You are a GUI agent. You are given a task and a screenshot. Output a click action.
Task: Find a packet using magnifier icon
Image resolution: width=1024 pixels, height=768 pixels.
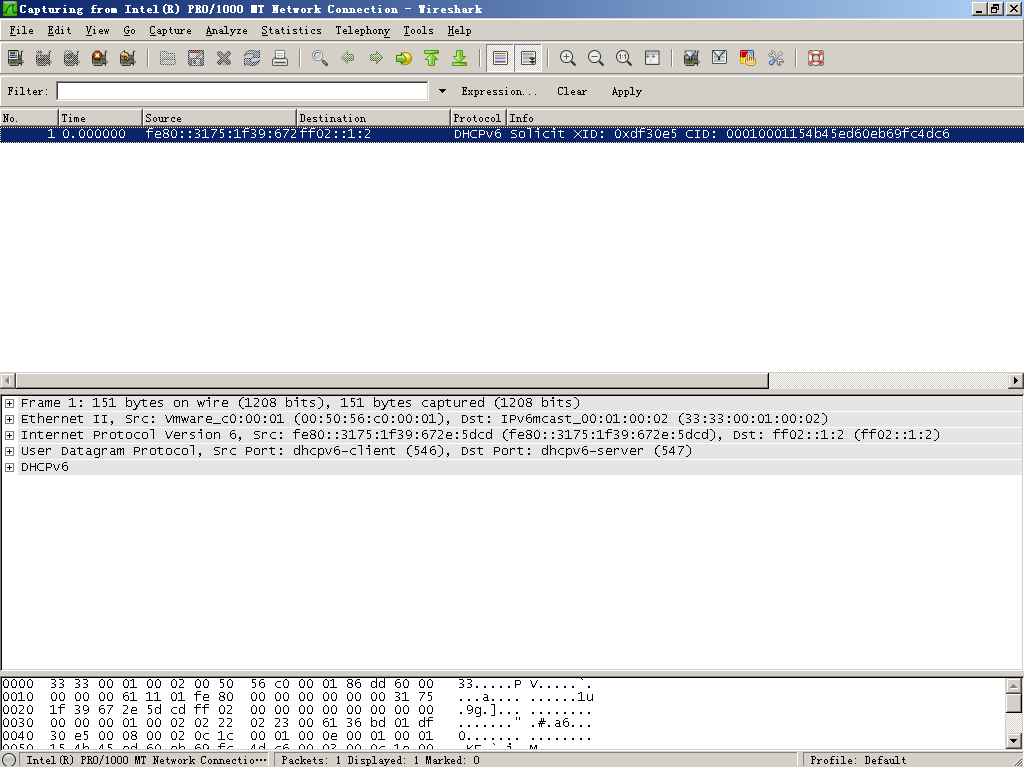click(320, 58)
